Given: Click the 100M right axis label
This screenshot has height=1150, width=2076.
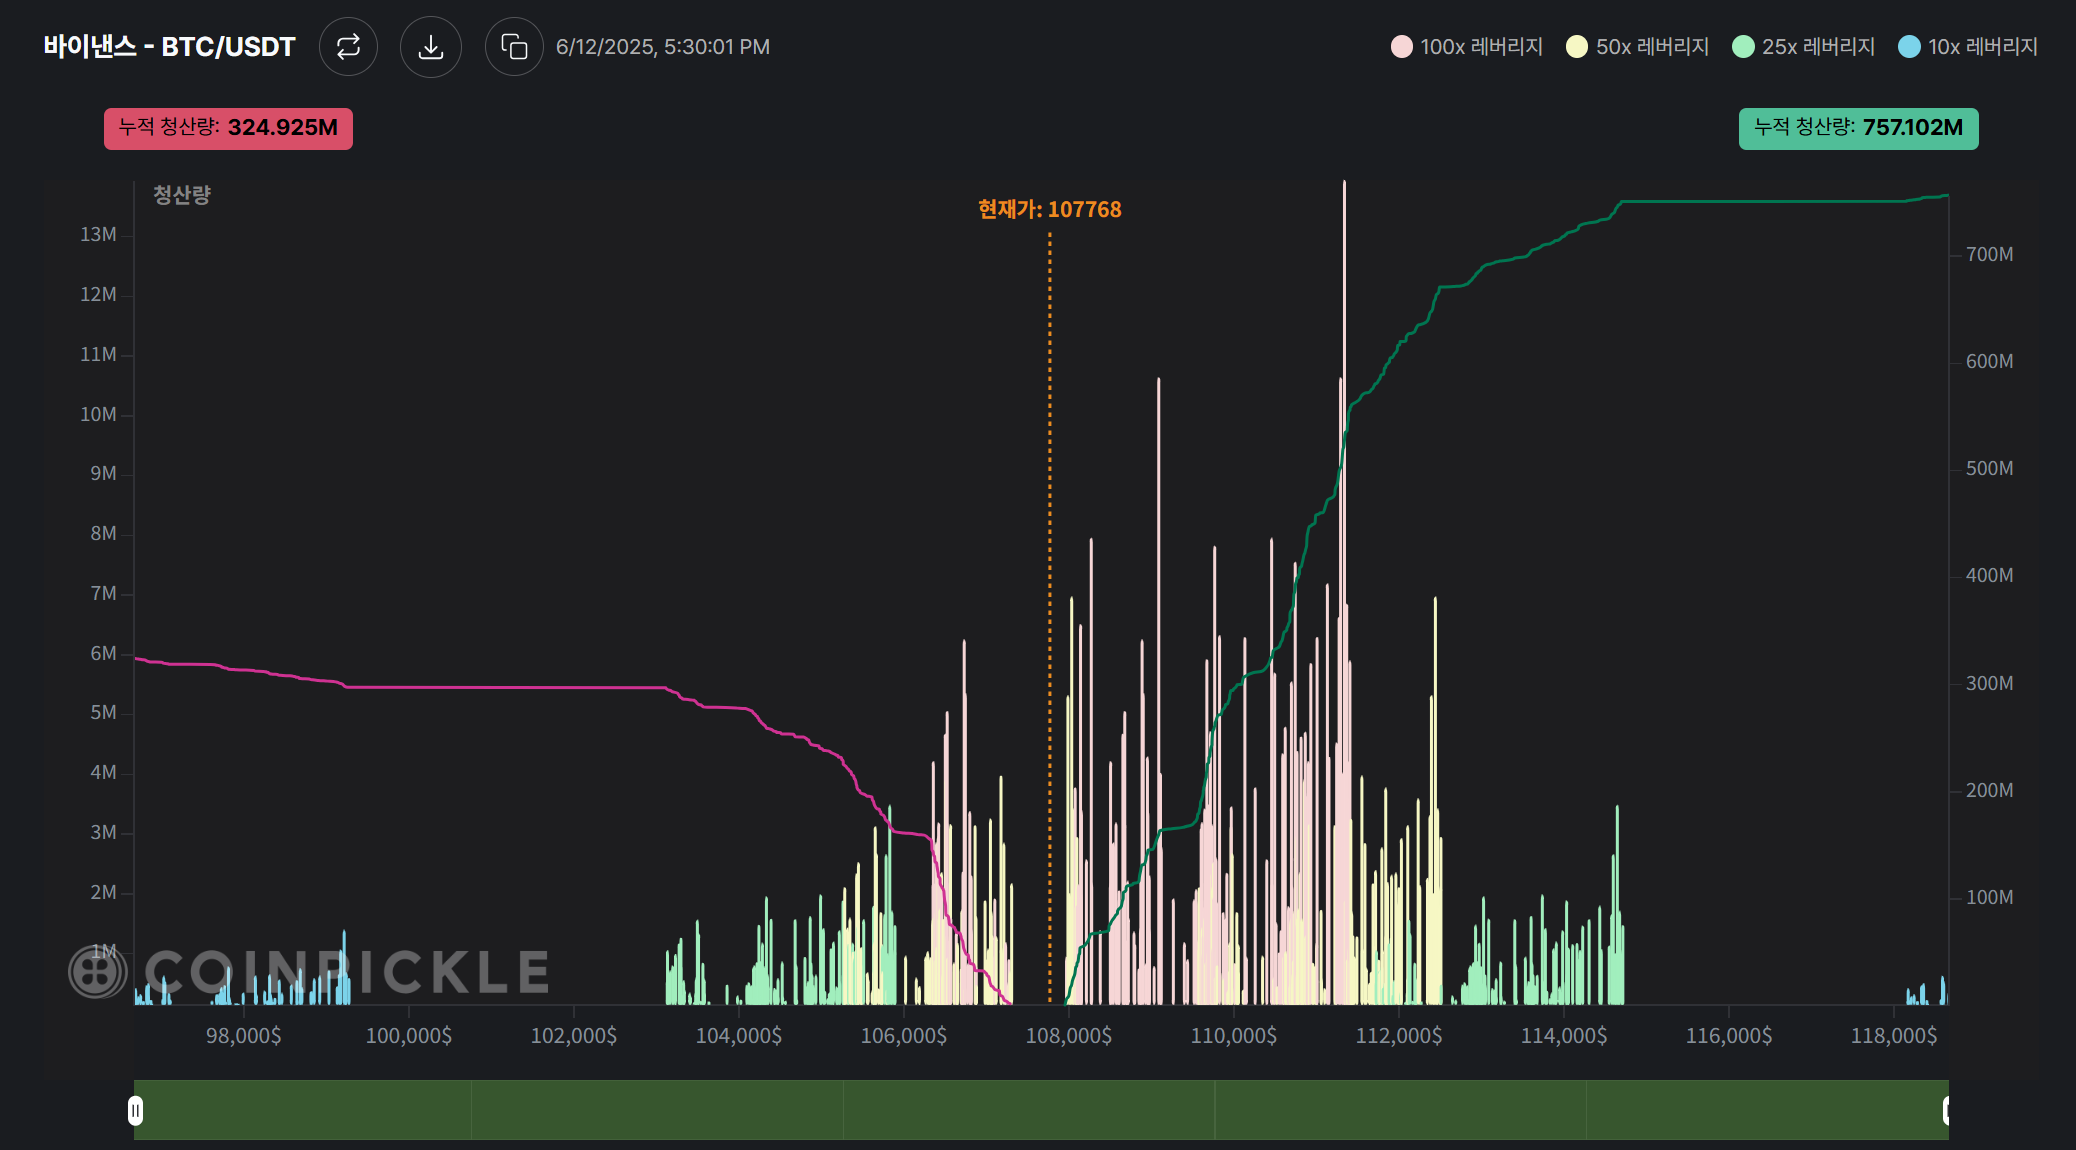Looking at the screenshot, I should point(1989,897).
